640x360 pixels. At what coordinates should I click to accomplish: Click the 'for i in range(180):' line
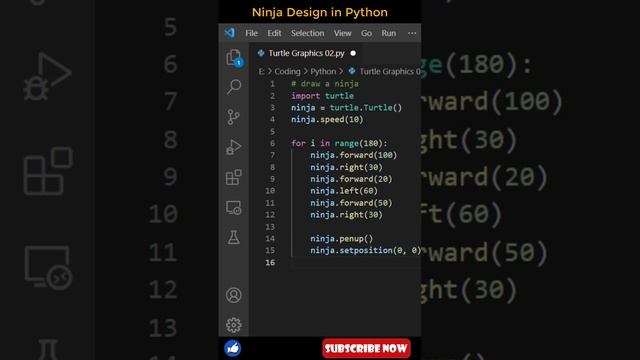click(x=339, y=143)
